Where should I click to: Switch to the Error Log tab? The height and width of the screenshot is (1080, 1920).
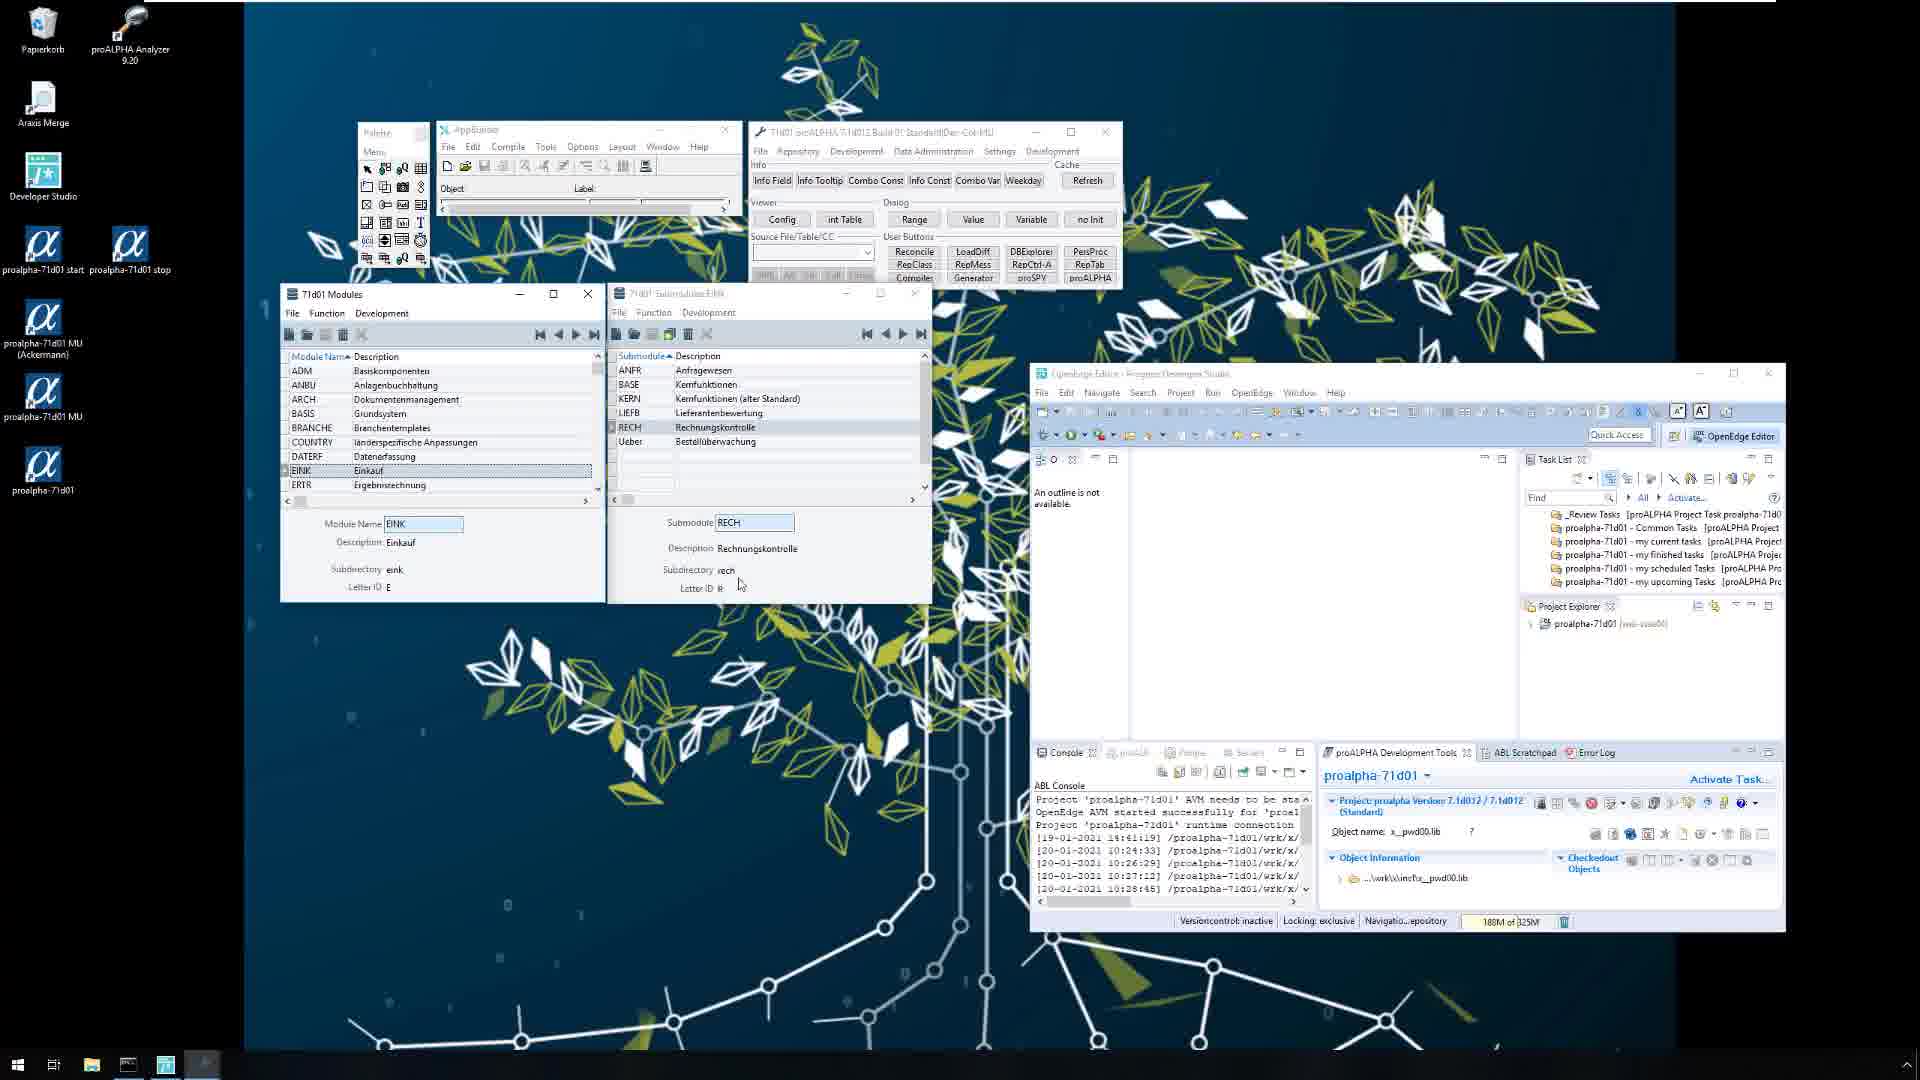click(1590, 753)
